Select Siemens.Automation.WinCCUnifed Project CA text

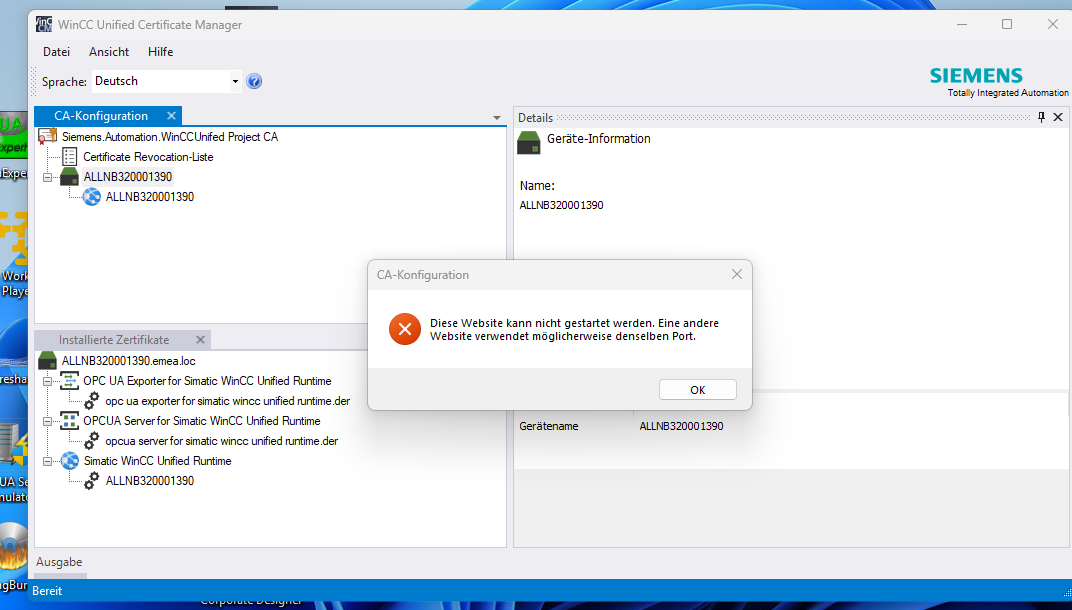pos(170,137)
